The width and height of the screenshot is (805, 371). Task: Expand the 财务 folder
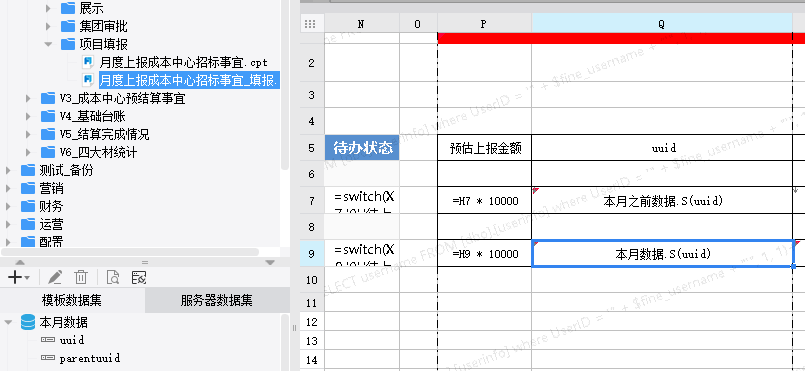pos(8,206)
